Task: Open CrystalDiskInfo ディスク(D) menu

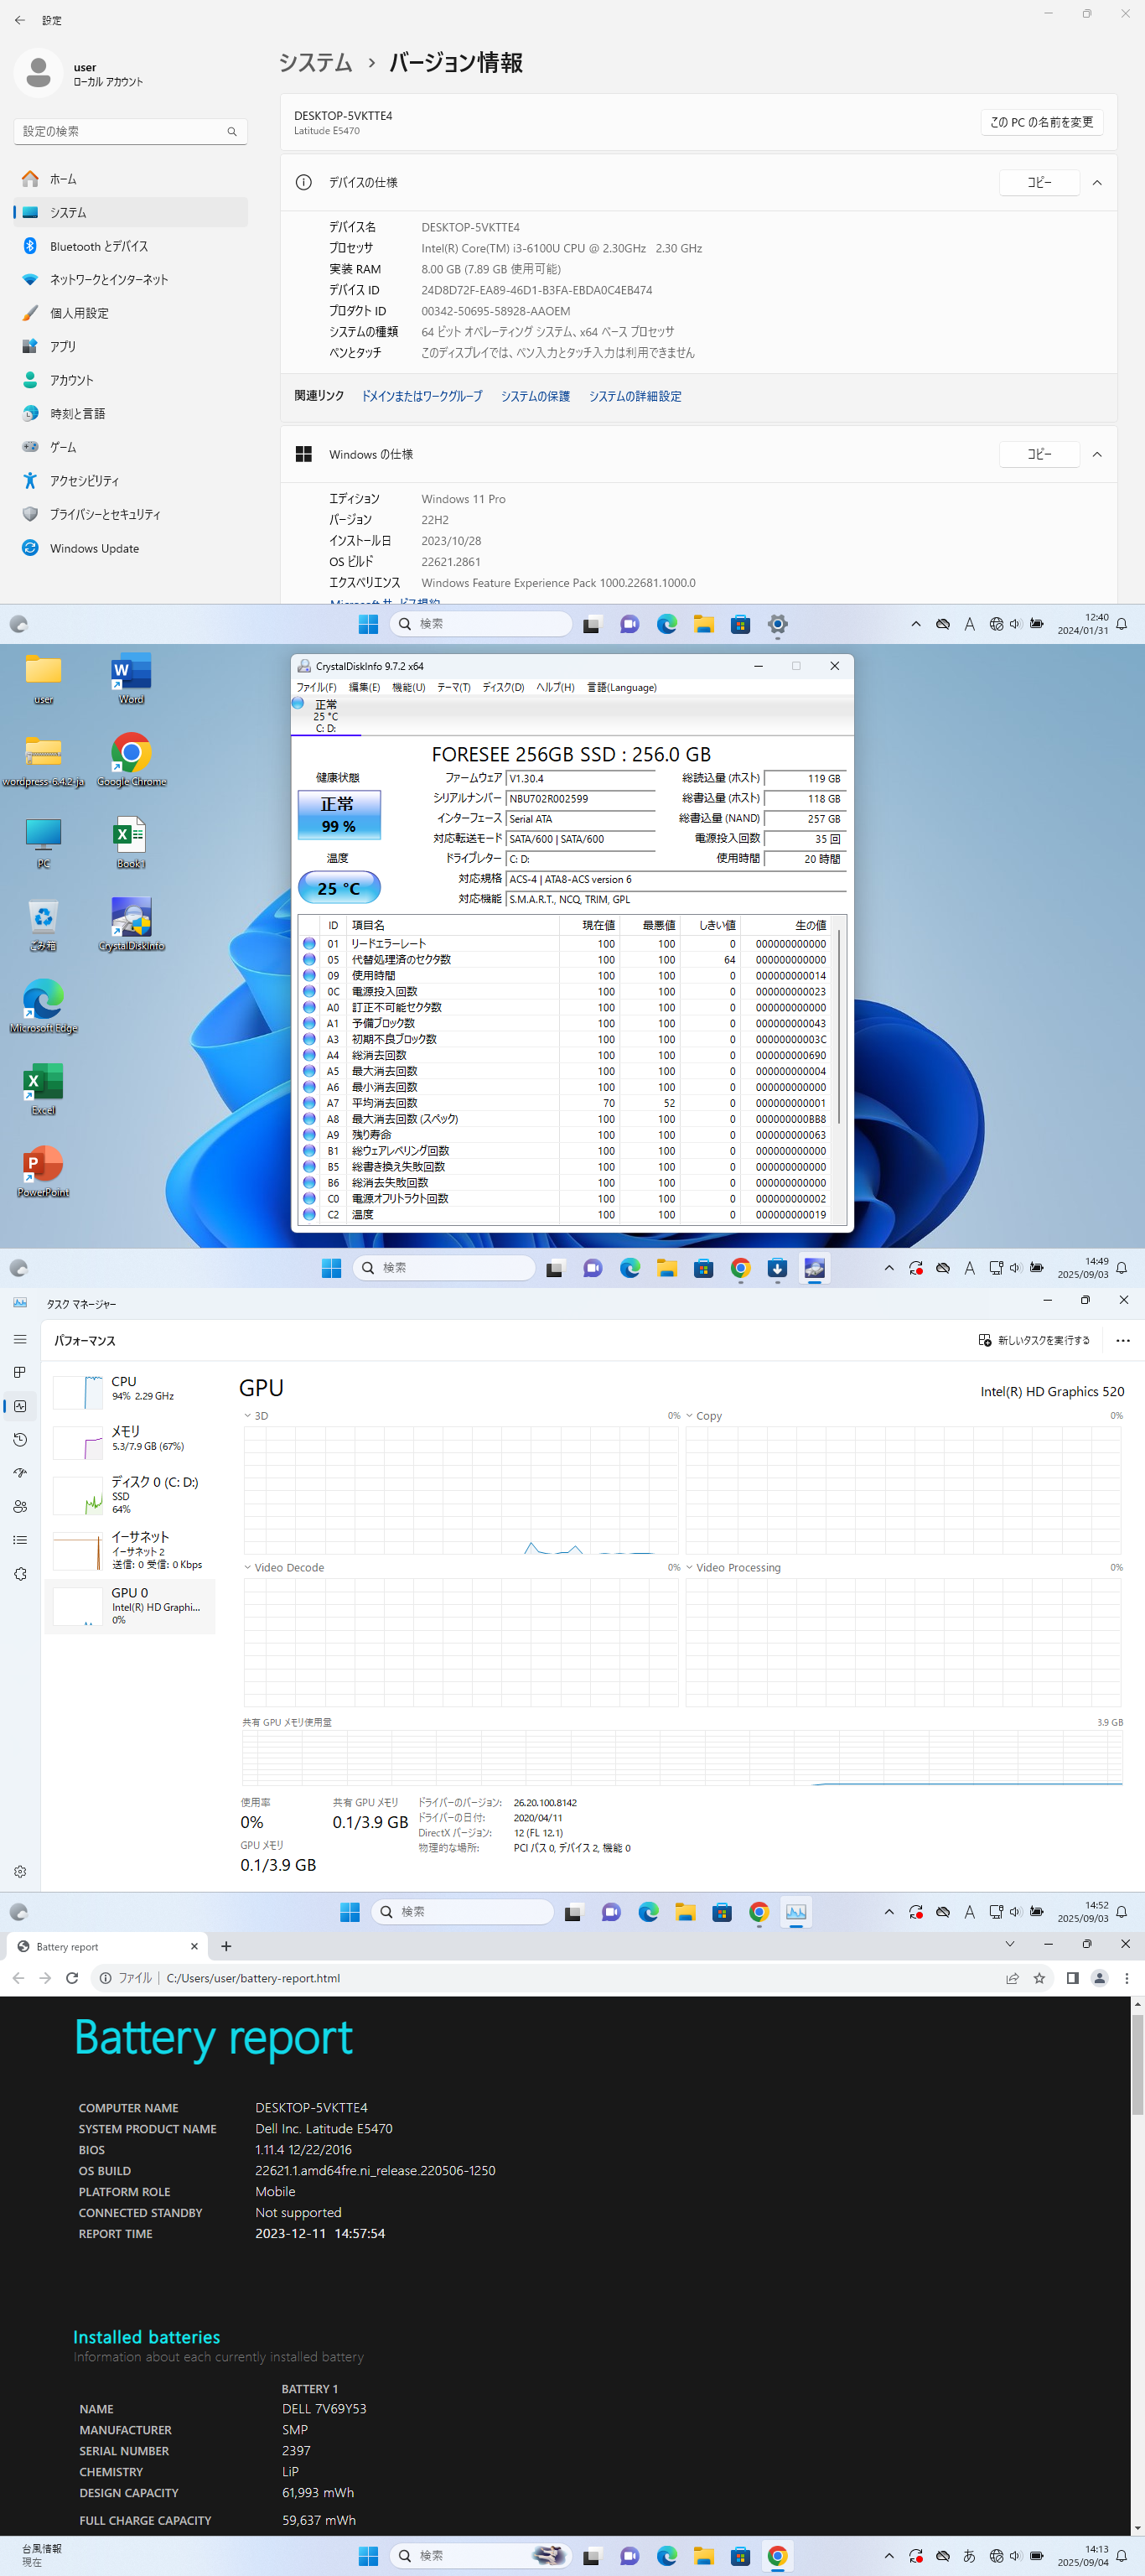Action: click(x=503, y=687)
